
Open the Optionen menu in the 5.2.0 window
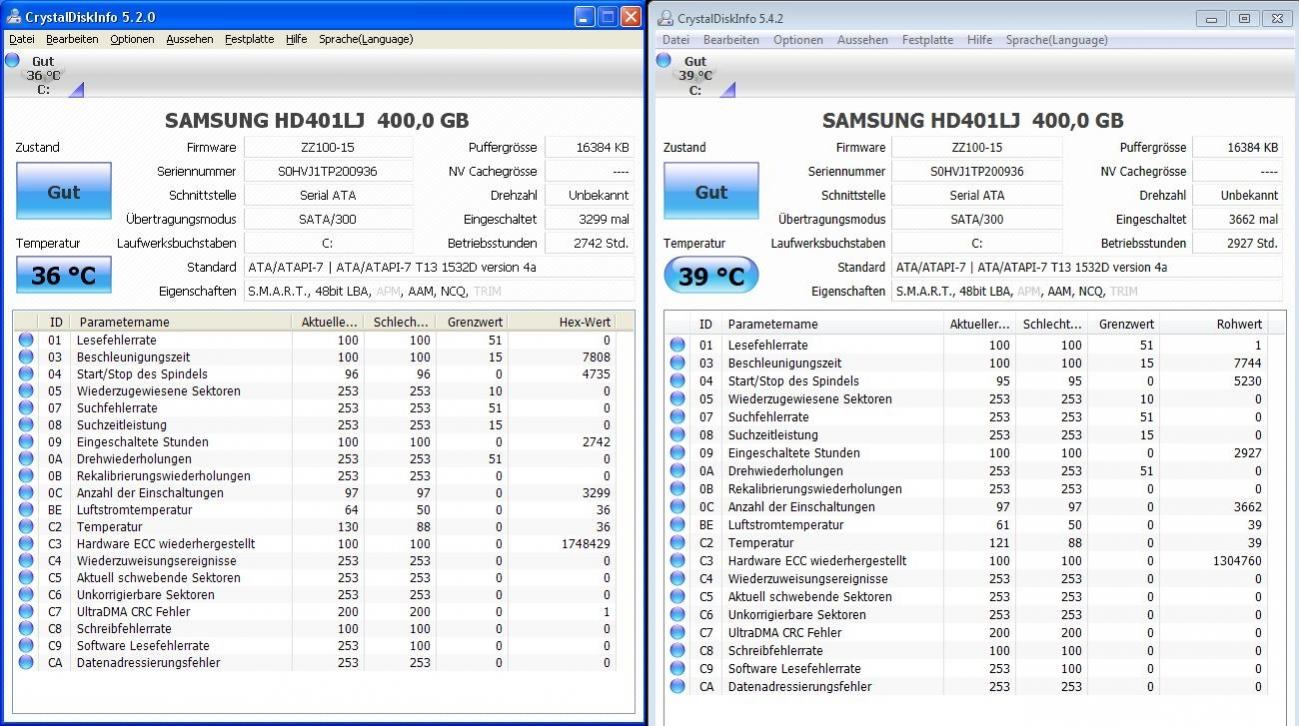pos(132,39)
